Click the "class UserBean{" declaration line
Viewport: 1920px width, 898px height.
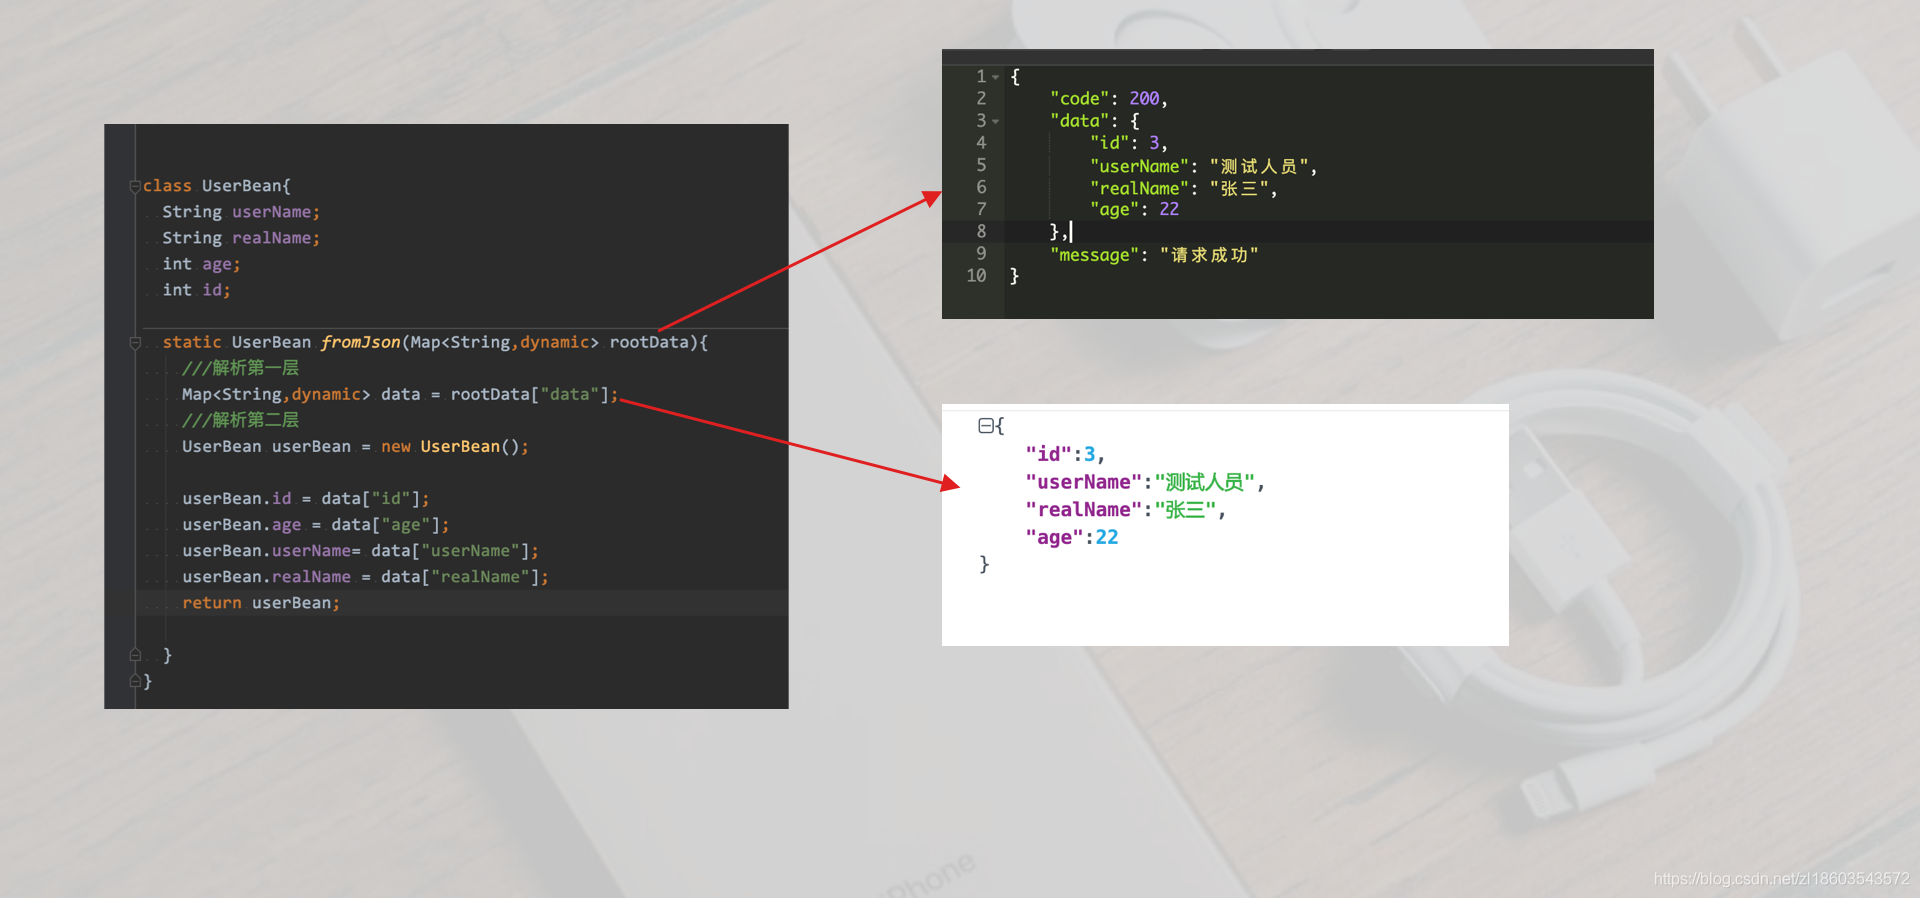tap(216, 186)
